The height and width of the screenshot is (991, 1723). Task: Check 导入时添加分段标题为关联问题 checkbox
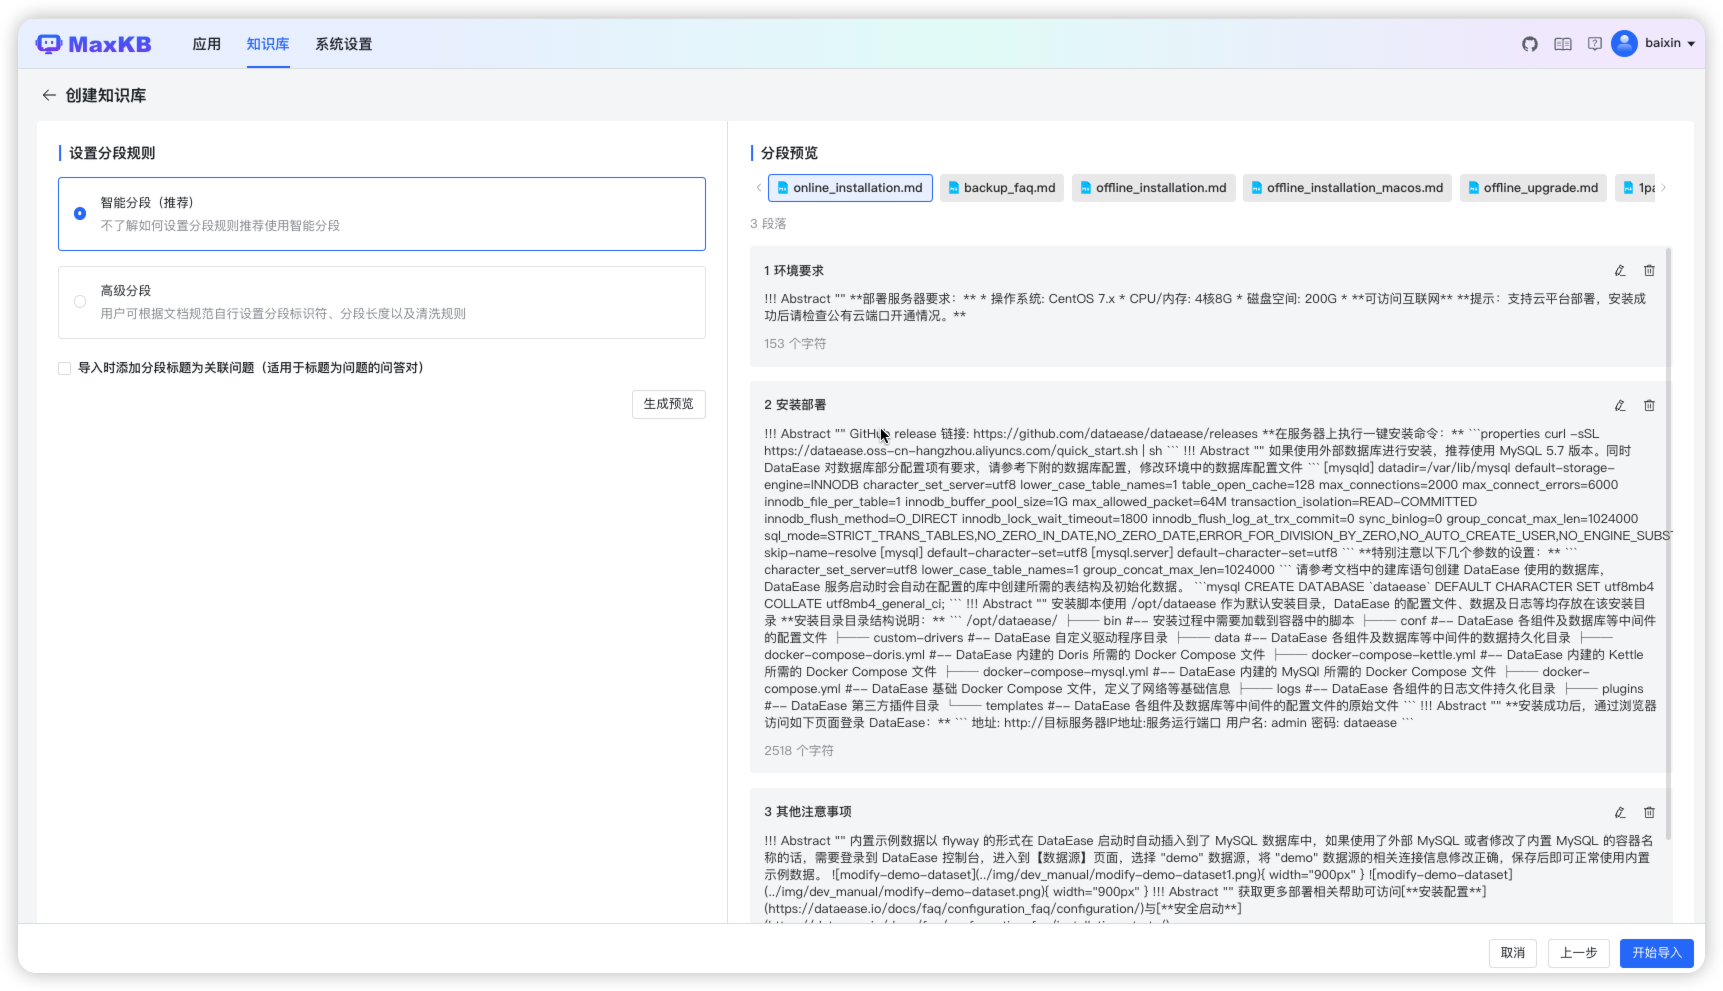(64, 368)
